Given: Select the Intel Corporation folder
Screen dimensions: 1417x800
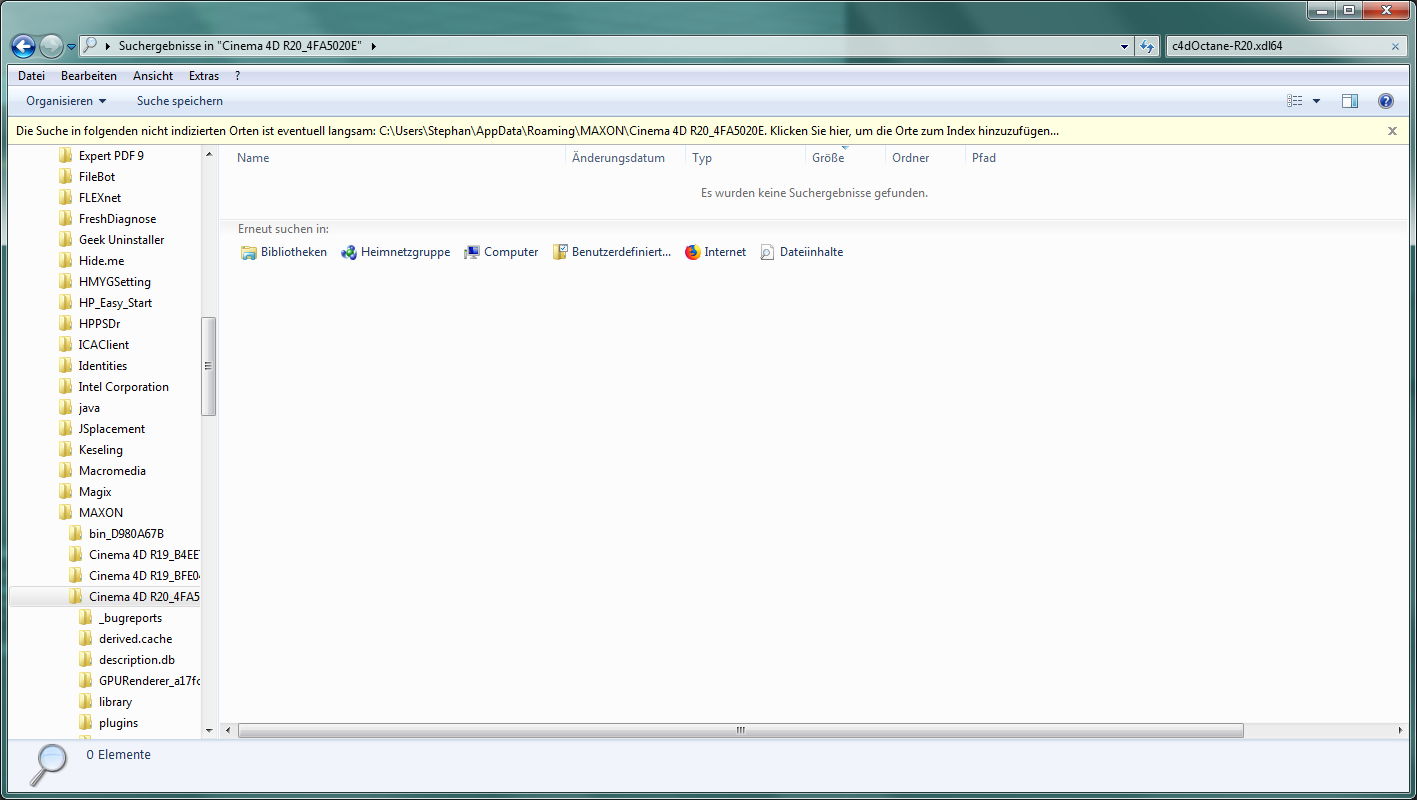Looking at the screenshot, I should 123,387.
